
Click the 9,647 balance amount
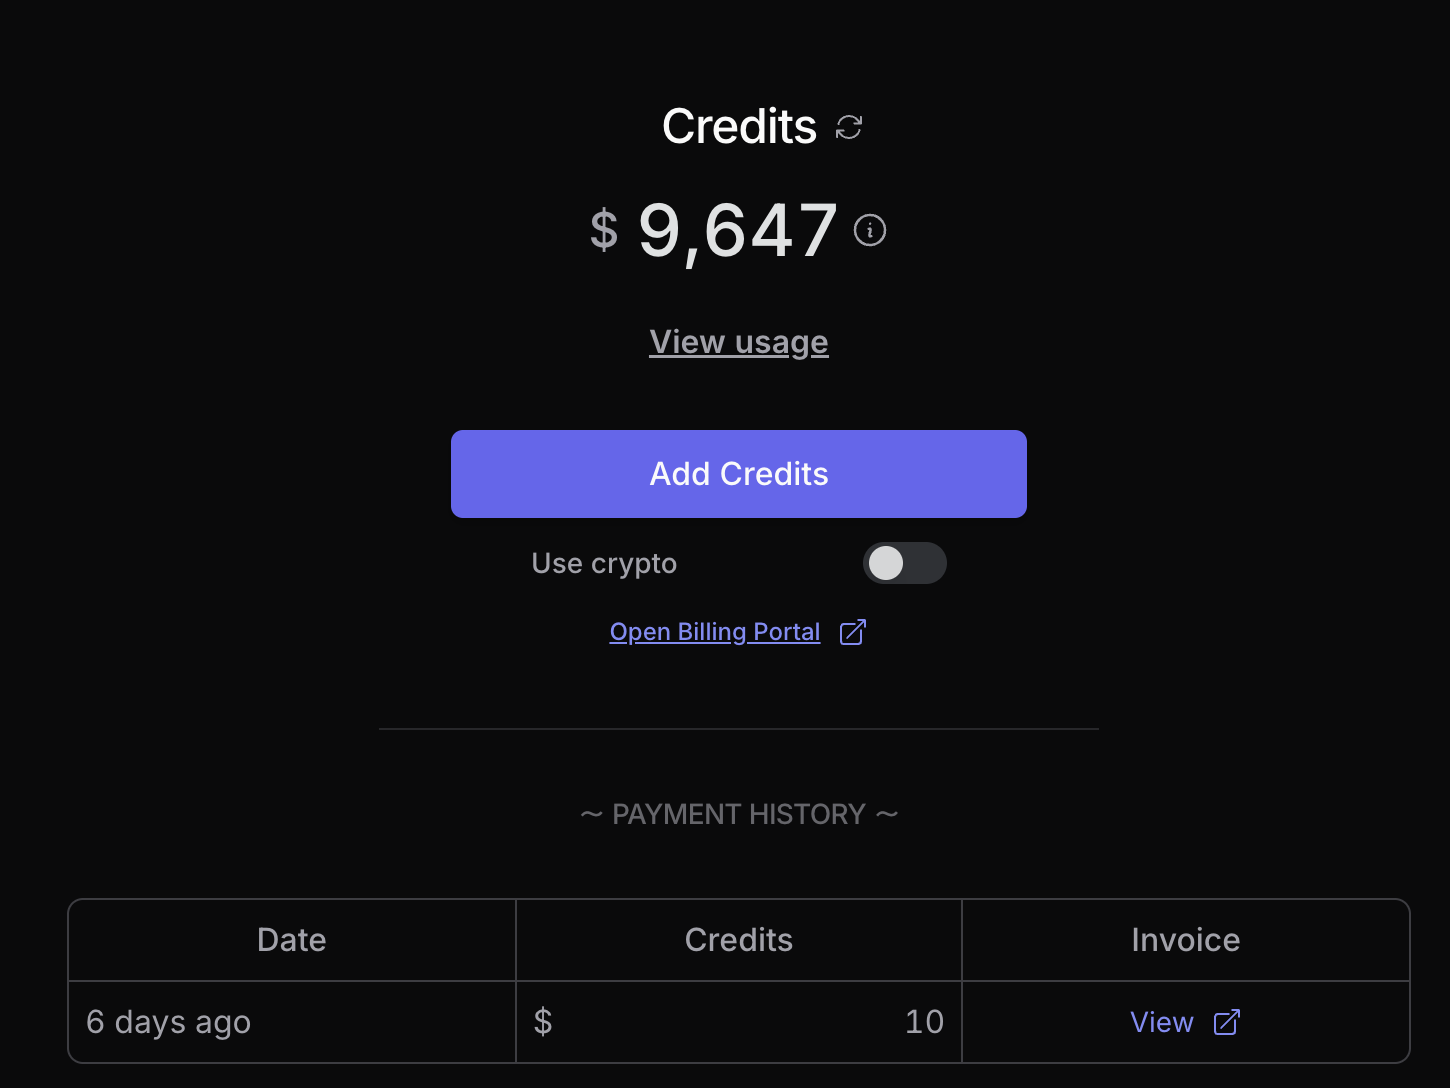pos(738,231)
